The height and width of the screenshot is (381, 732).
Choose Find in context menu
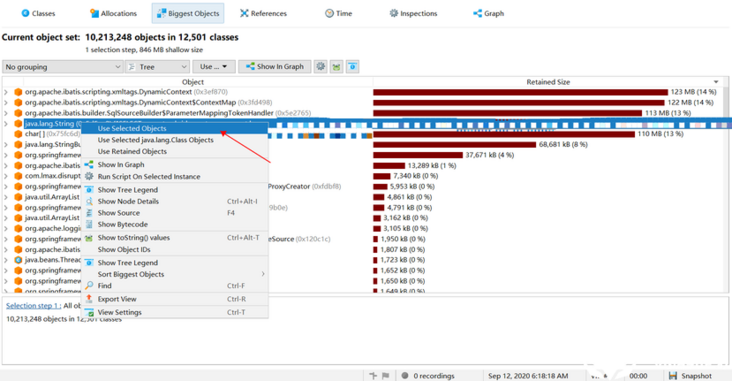coord(175,286)
